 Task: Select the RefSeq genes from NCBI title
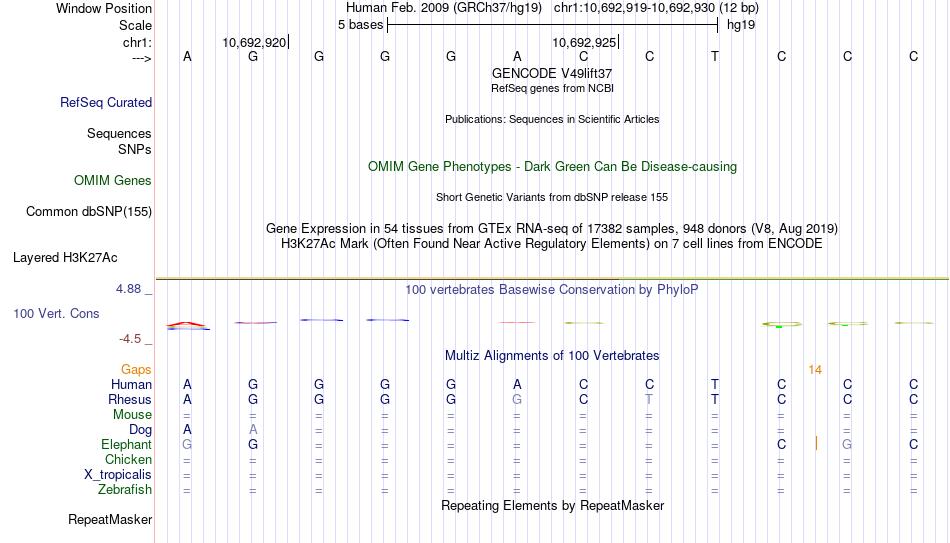(x=552, y=88)
